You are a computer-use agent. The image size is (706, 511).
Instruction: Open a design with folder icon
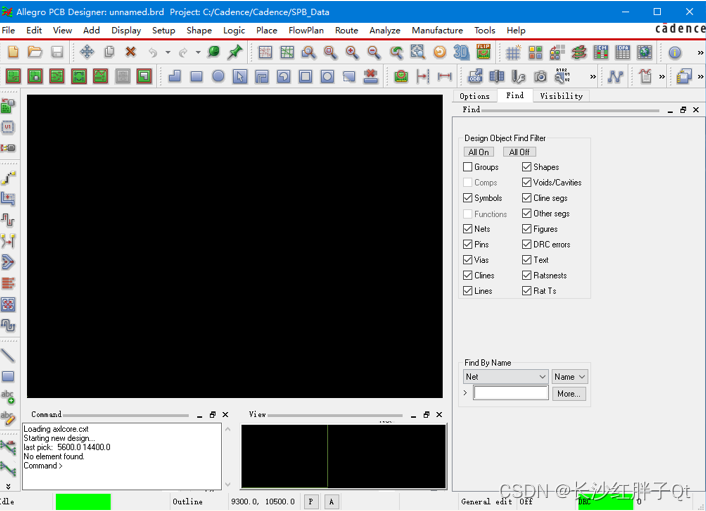click(35, 52)
